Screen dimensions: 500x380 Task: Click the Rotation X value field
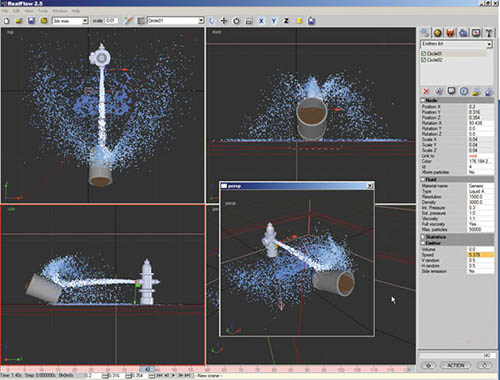point(480,123)
